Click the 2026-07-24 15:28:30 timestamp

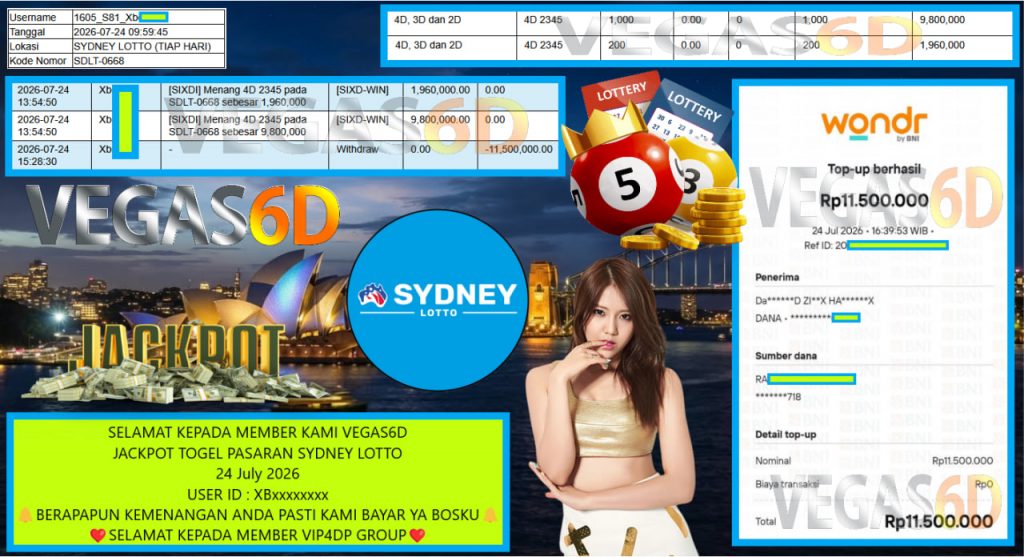pos(42,155)
